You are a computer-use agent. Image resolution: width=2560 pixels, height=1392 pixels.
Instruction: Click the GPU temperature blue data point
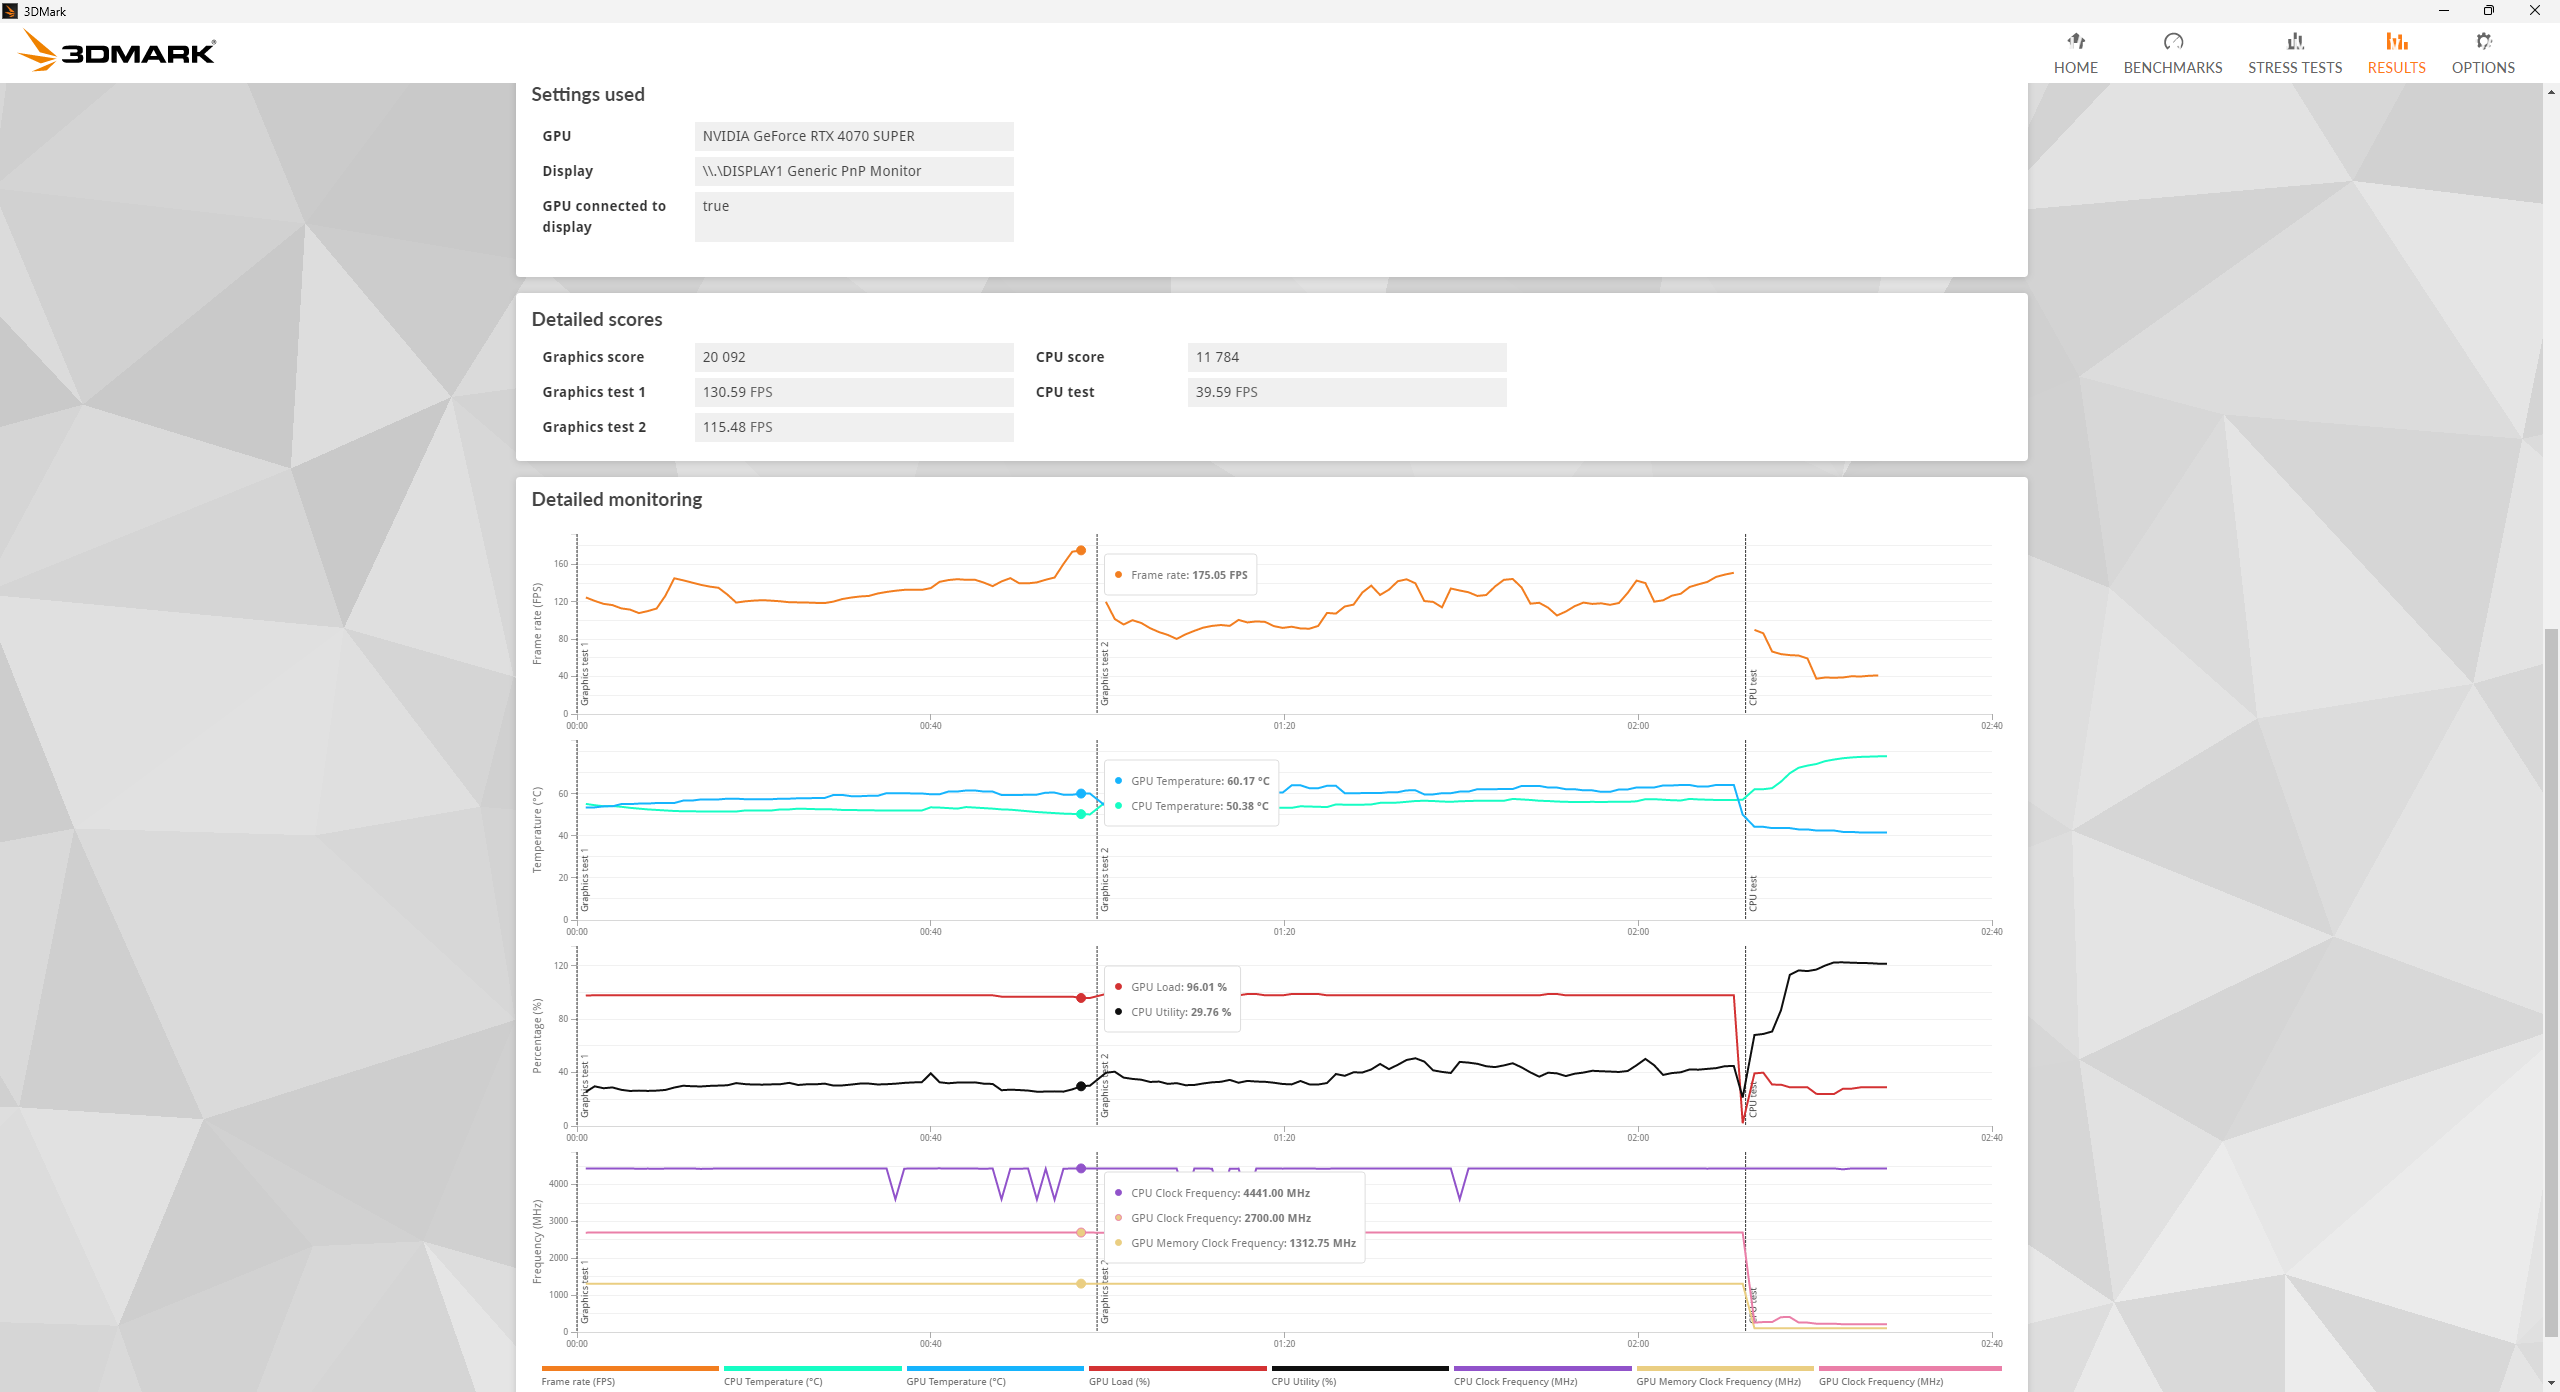(1081, 793)
